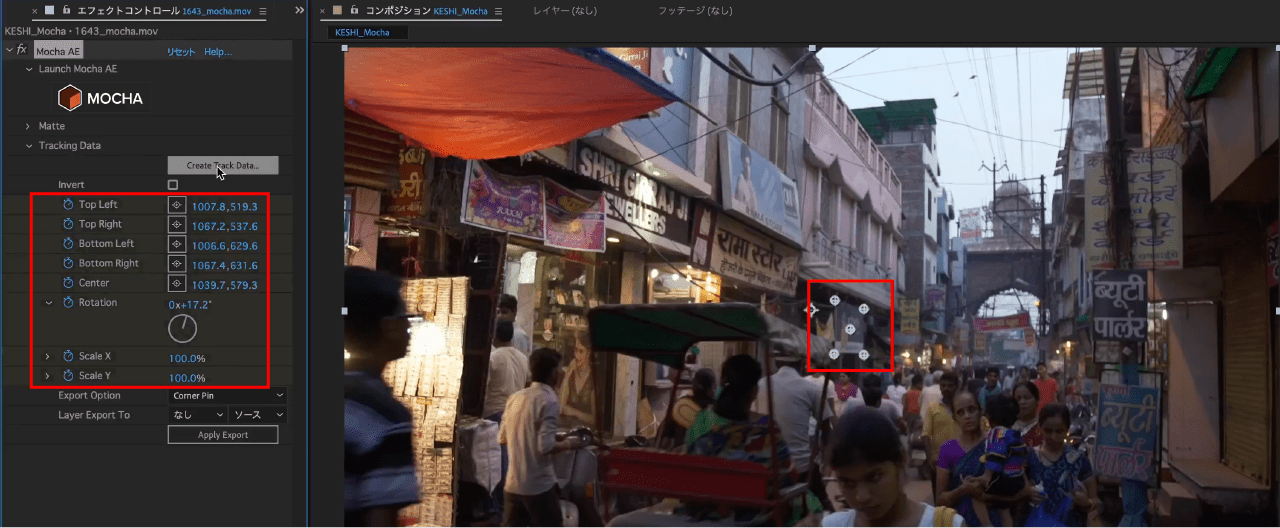Open the Composition panel menu icon

(498, 11)
